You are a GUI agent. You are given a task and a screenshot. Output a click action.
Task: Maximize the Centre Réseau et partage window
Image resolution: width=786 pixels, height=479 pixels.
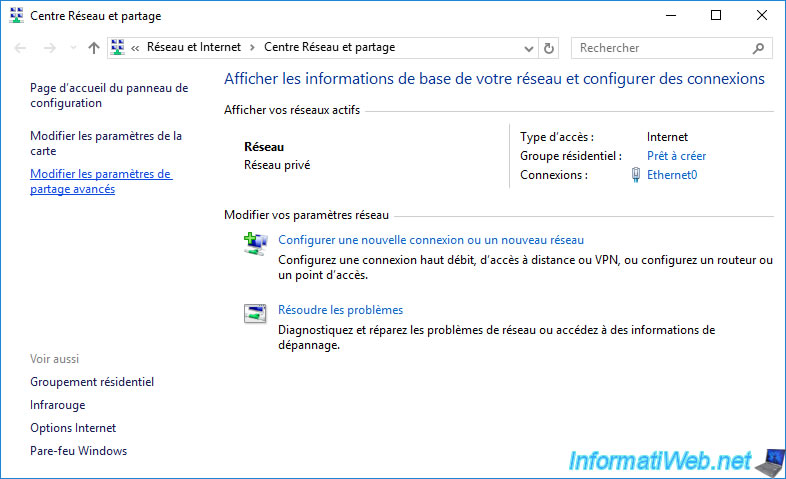point(716,16)
